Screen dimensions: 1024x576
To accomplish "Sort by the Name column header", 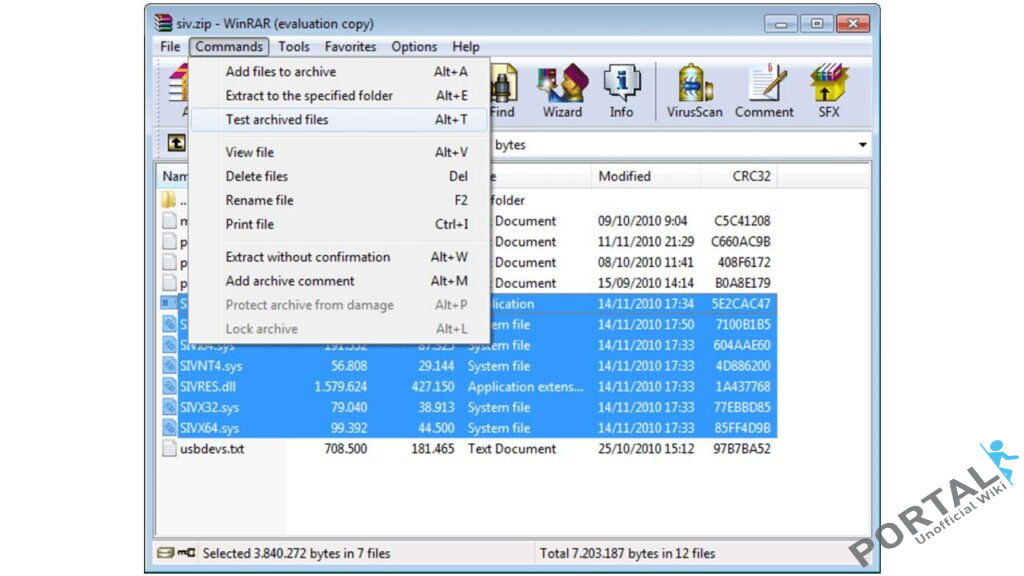I will pos(174,176).
